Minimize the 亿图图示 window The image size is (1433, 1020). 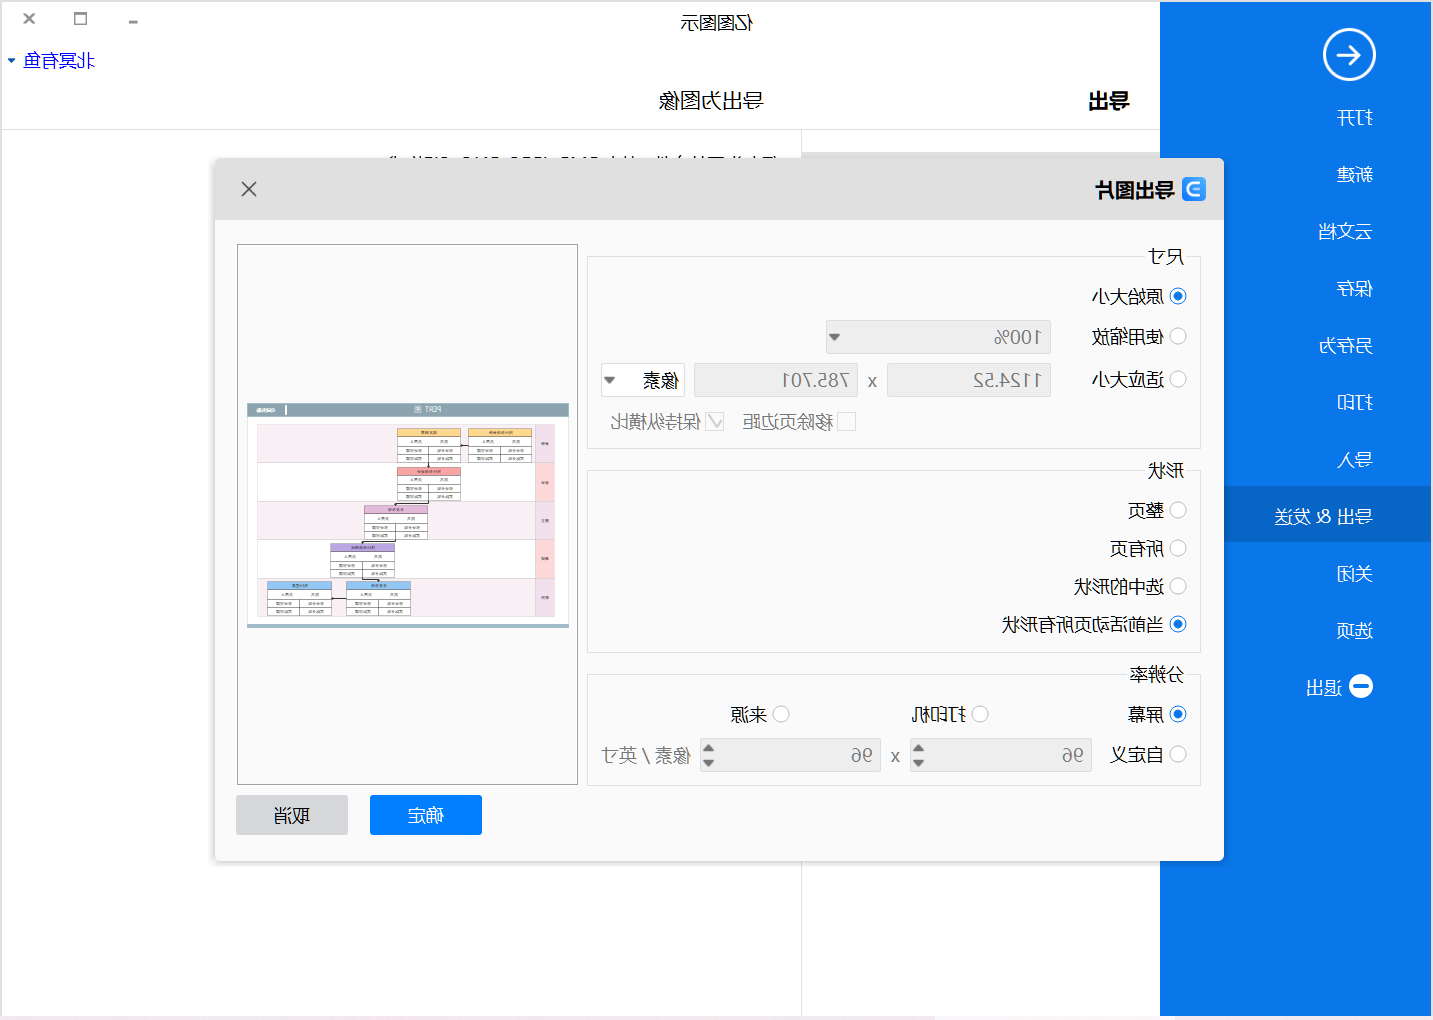coord(133,20)
